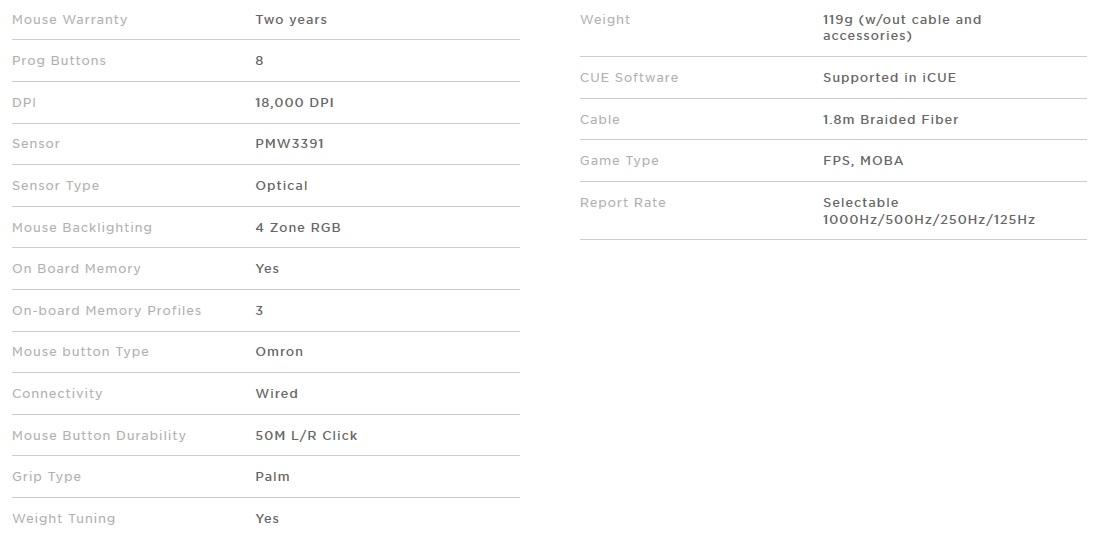Image resolution: width=1099 pixels, height=542 pixels.
Task: Click the CUE Software label
Action: (629, 78)
